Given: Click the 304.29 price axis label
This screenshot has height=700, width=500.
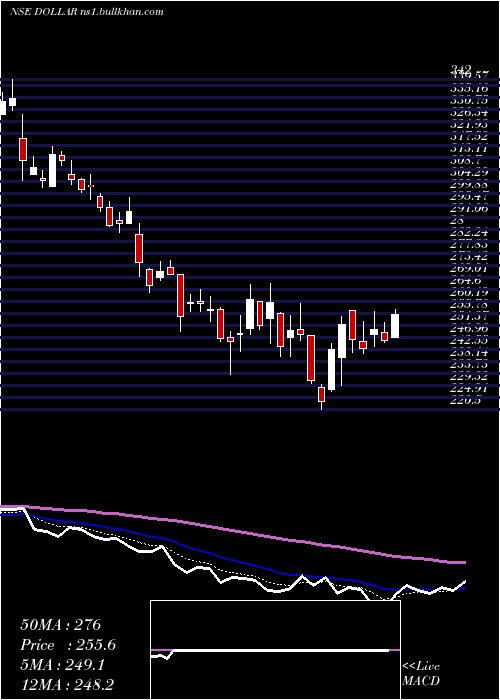Looking at the screenshot, I should coord(469,172).
